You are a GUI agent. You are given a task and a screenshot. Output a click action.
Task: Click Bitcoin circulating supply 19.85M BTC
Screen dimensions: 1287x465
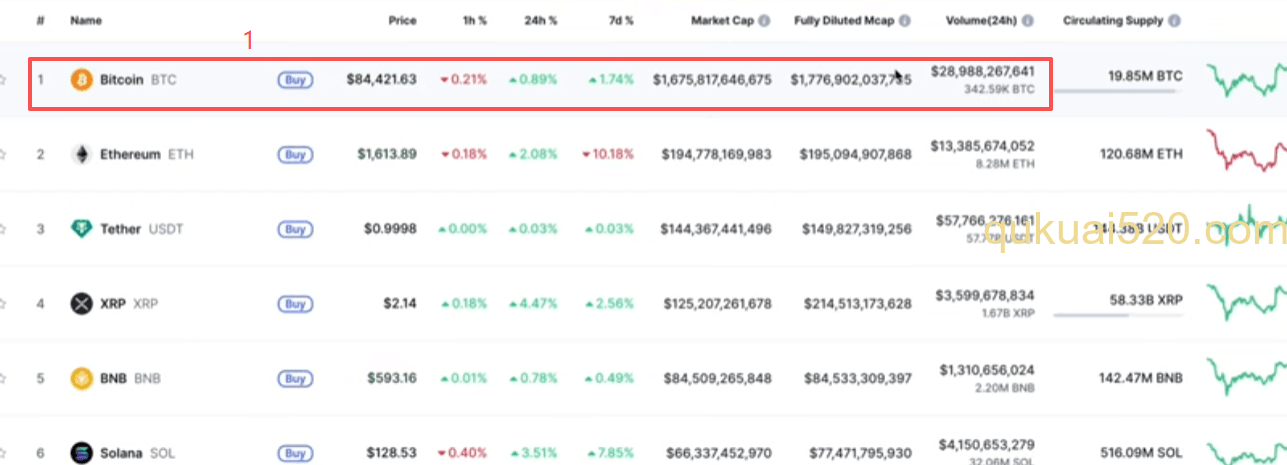(x=1146, y=76)
